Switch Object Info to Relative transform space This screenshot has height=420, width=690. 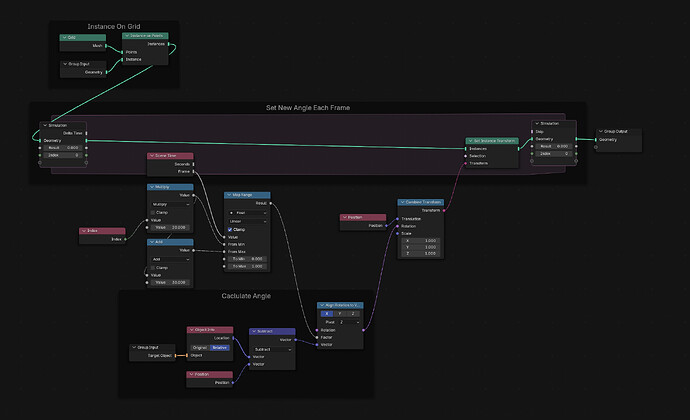click(220, 348)
